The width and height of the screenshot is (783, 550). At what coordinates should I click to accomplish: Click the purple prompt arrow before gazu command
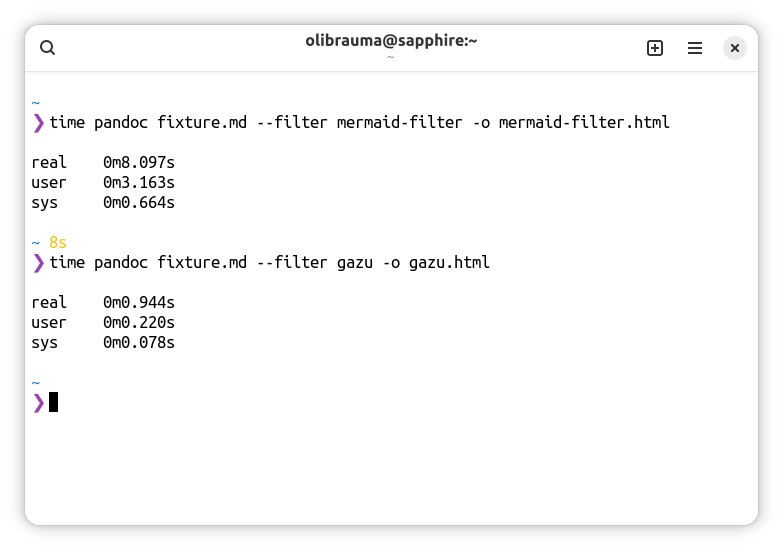coord(38,263)
